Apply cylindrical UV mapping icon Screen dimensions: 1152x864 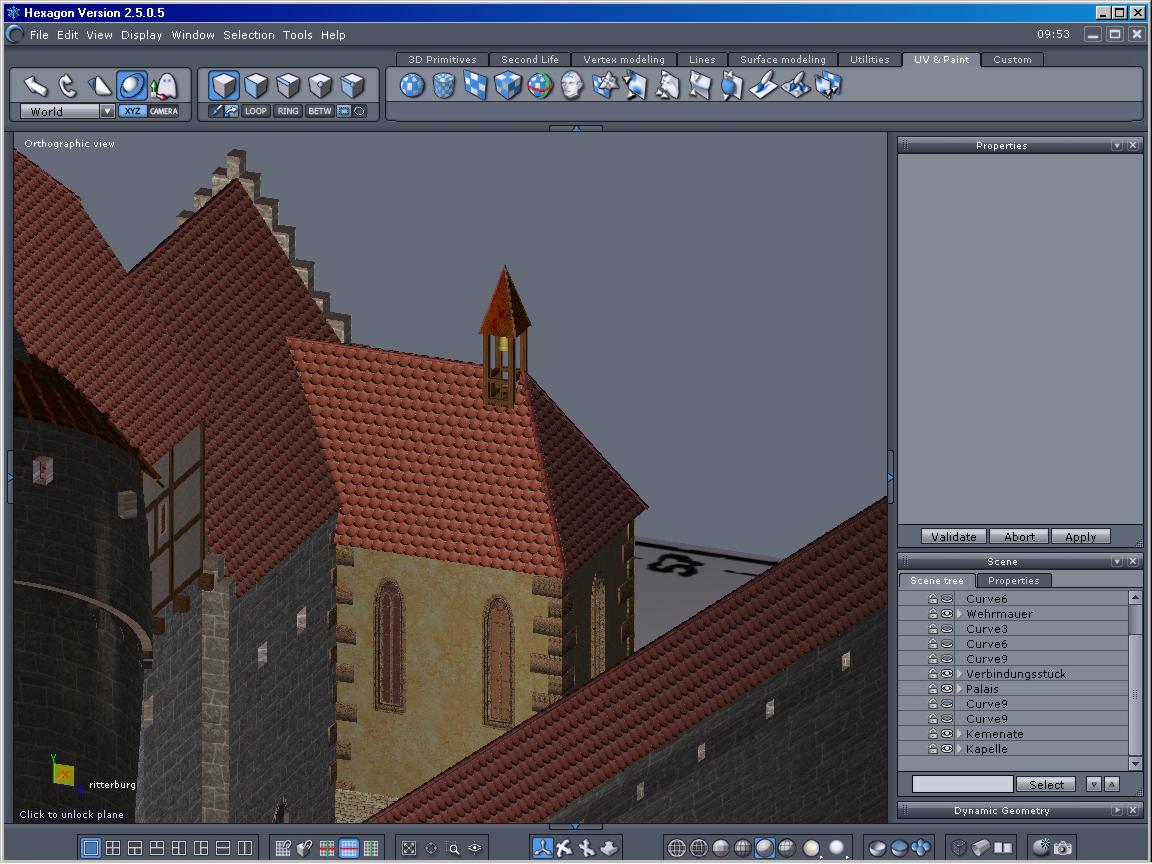pyautogui.click(x=444, y=86)
